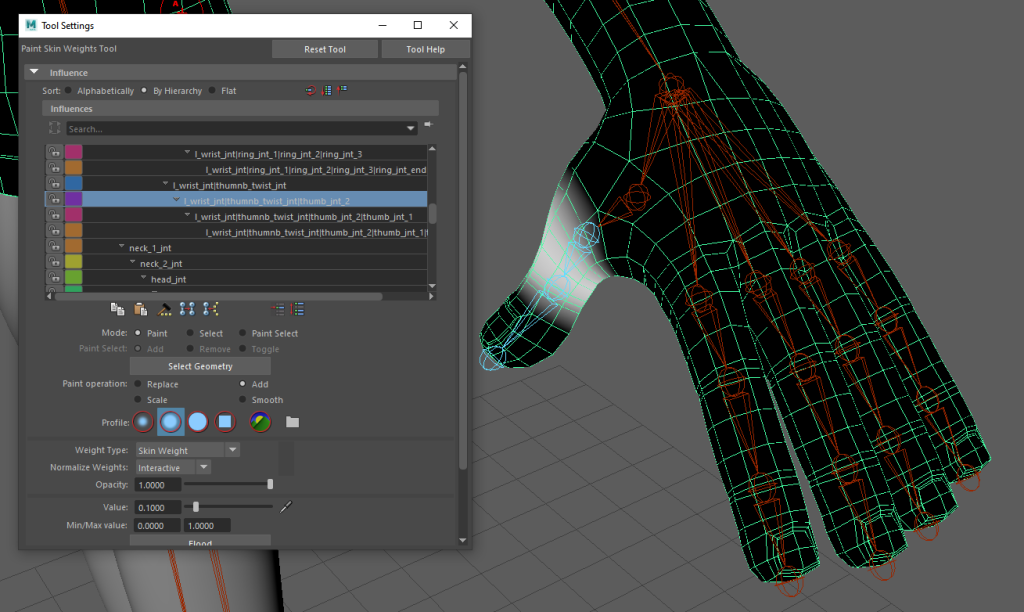Screen dimensions: 1024x612
Task: Click the Weight Hammer icon
Action: point(164,309)
